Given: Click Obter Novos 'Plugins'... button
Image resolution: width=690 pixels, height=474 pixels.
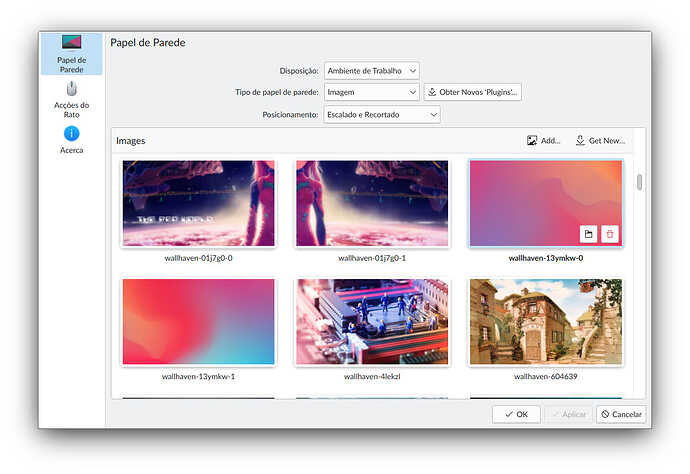Looking at the screenshot, I should (473, 92).
